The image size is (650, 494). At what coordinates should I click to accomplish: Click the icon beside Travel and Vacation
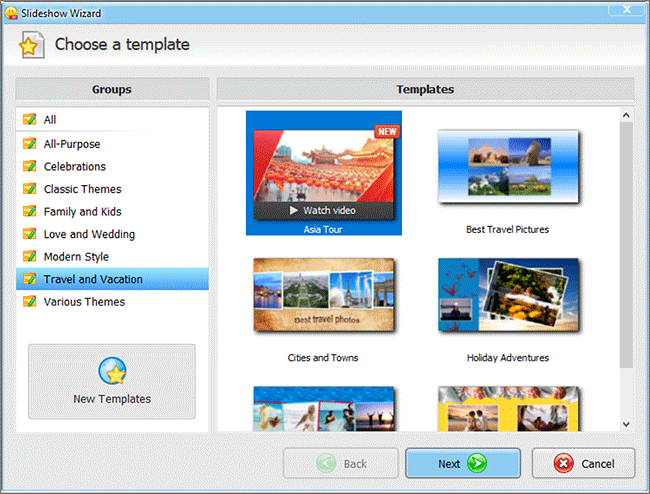click(29, 279)
